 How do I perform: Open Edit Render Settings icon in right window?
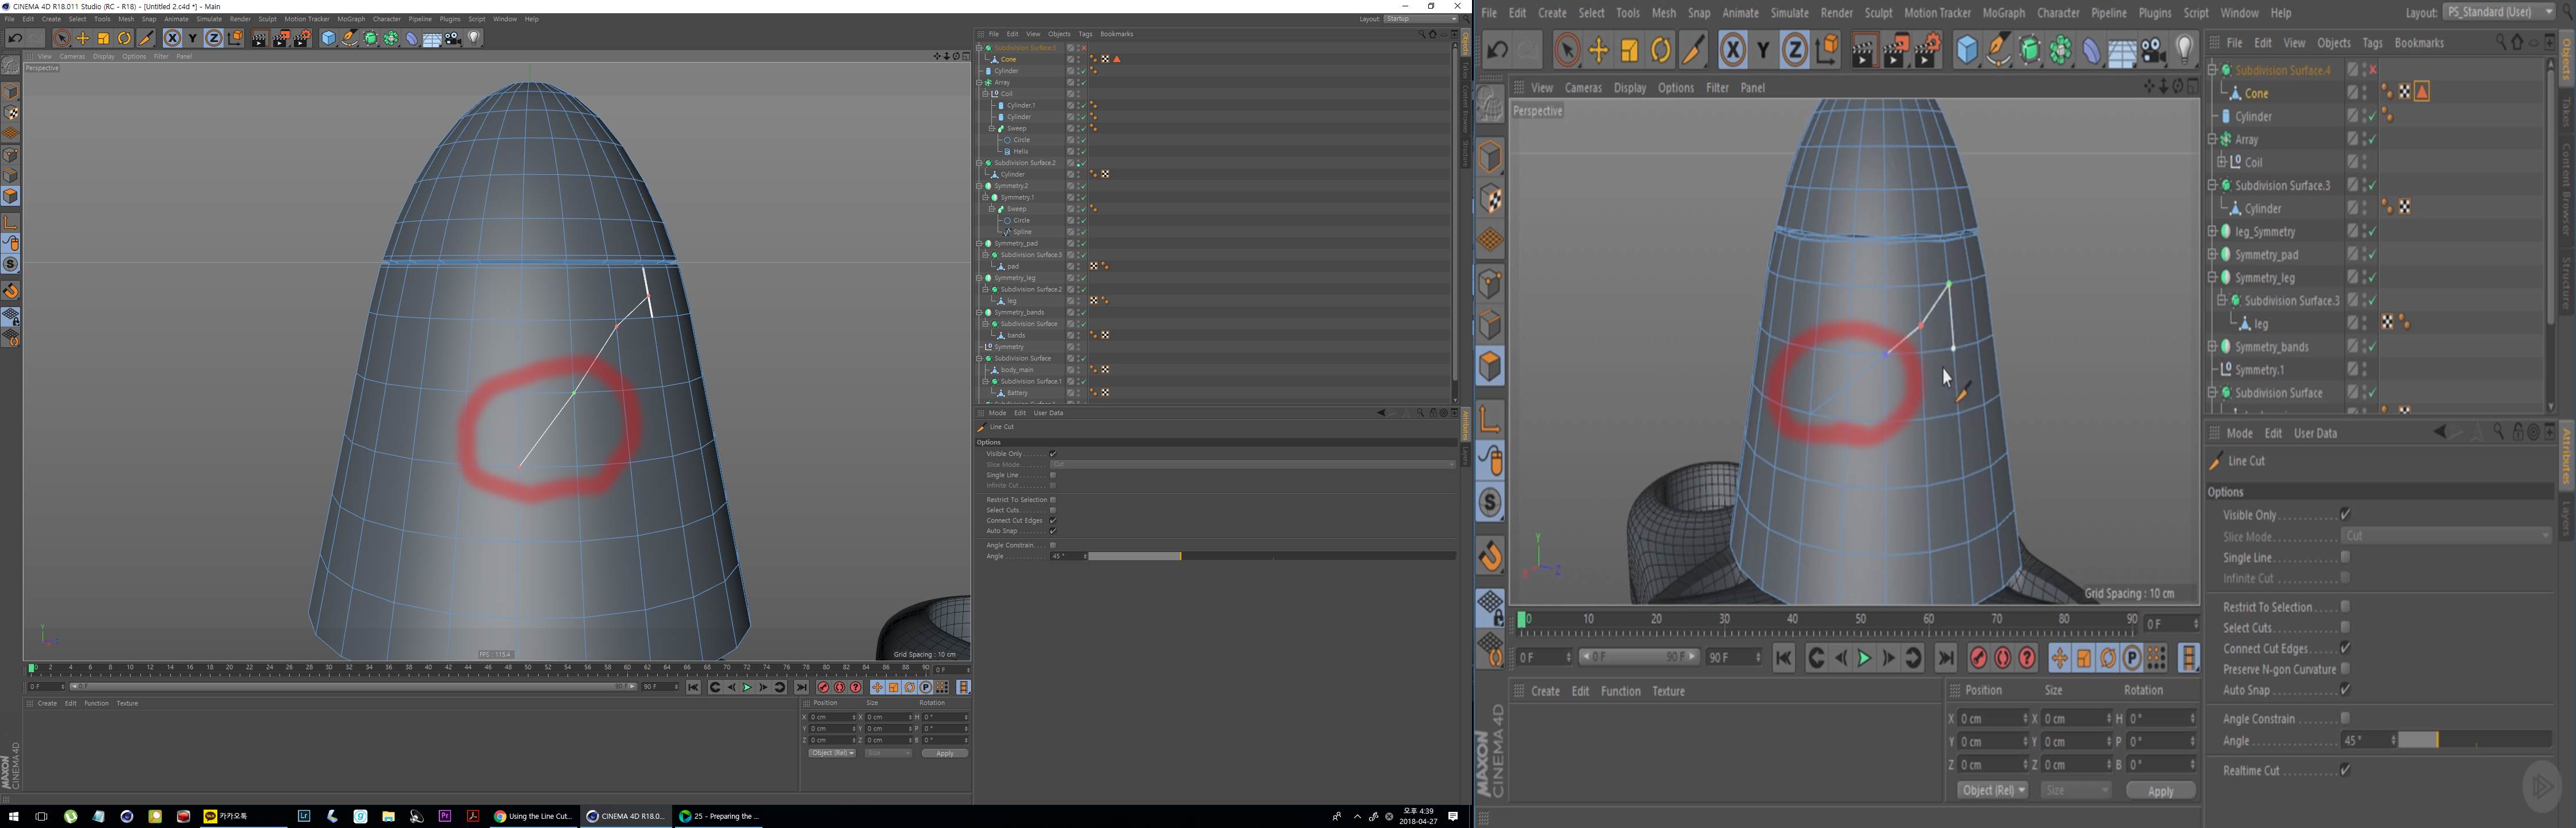click(1928, 50)
